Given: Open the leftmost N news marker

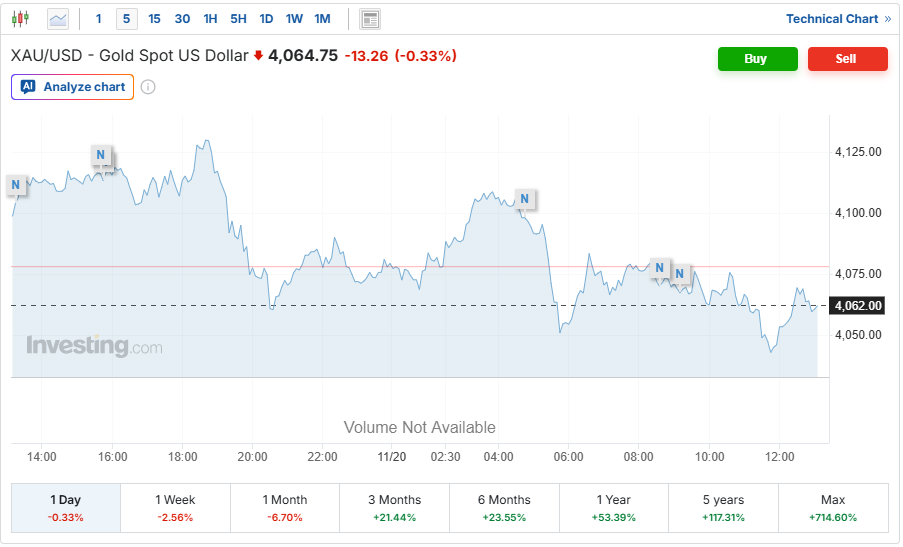Looking at the screenshot, I should [x=16, y=184].
